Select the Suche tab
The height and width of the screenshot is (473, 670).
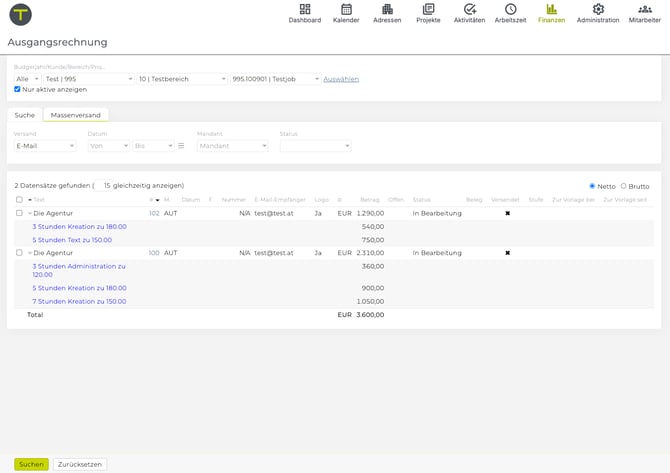(25, 115)
